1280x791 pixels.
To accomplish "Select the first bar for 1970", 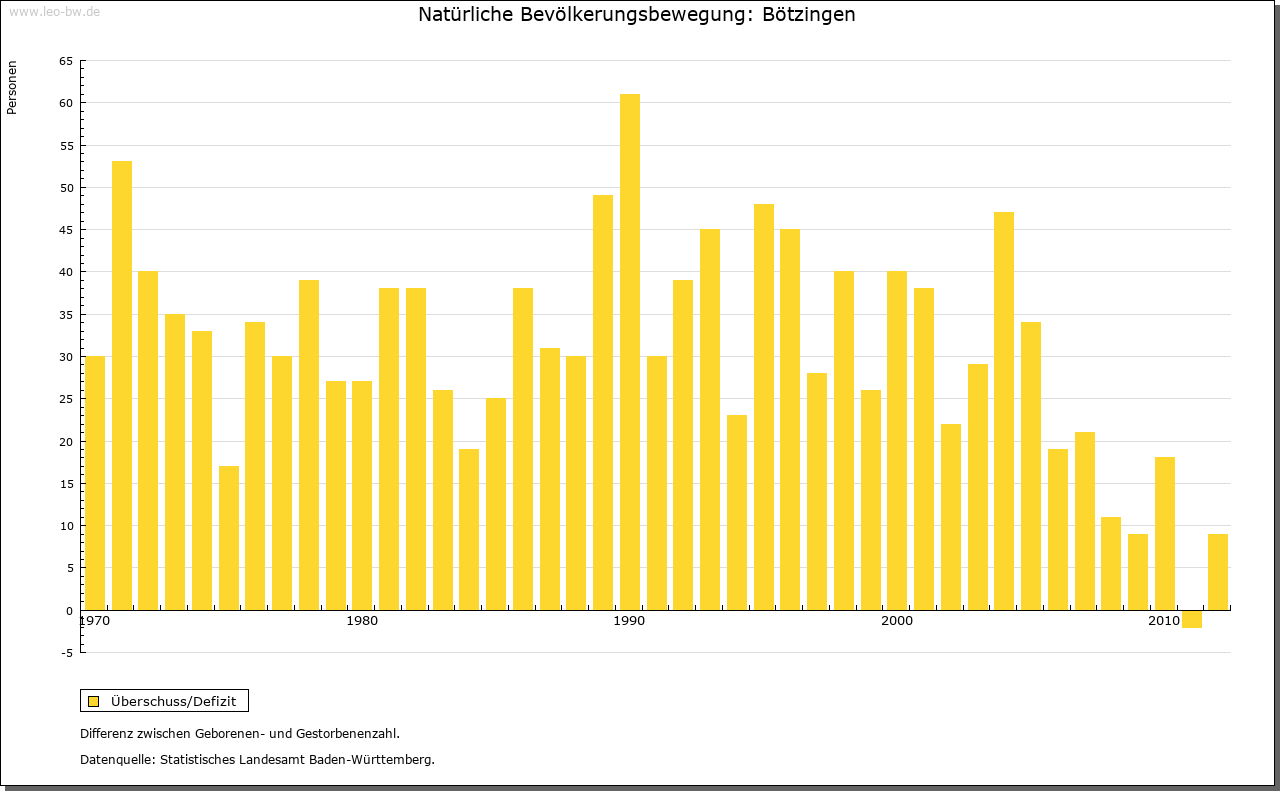I will click(x=95, y=482).
